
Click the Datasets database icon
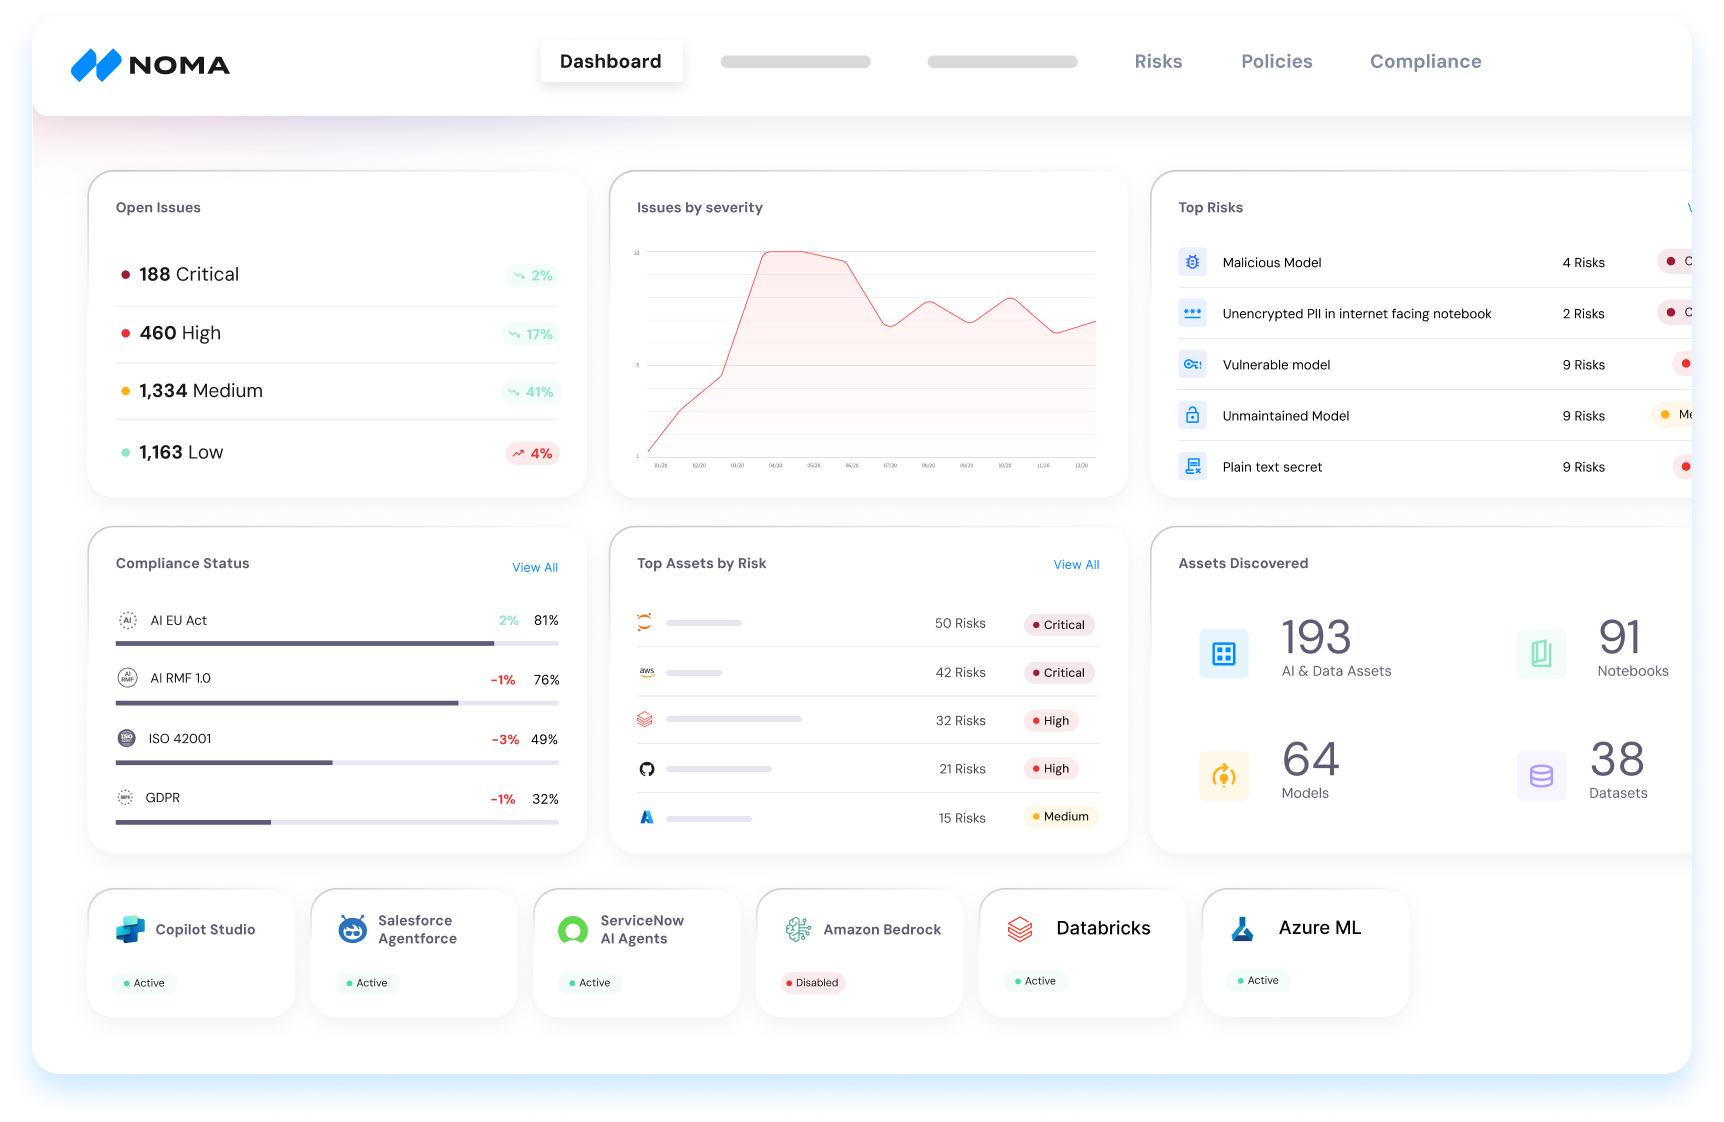coord(1541,775)
